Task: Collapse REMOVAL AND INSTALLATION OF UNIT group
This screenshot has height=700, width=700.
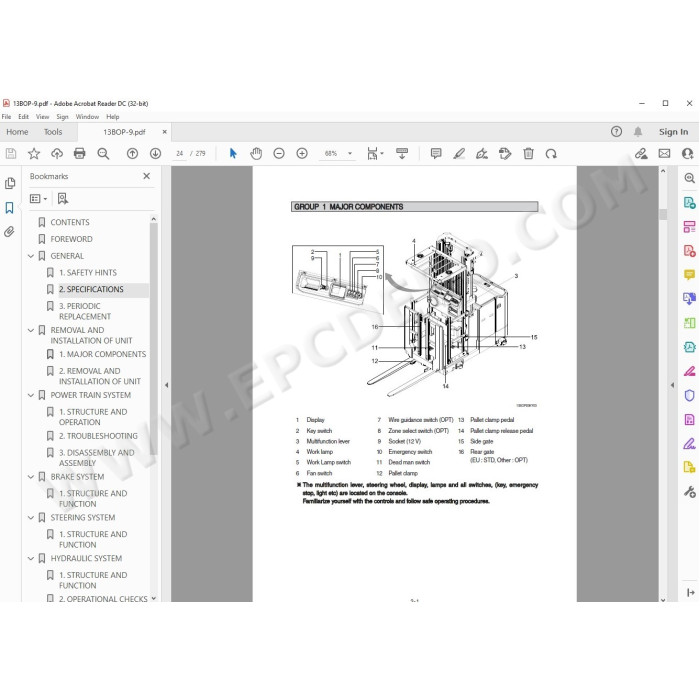Action: pos(31,330)
